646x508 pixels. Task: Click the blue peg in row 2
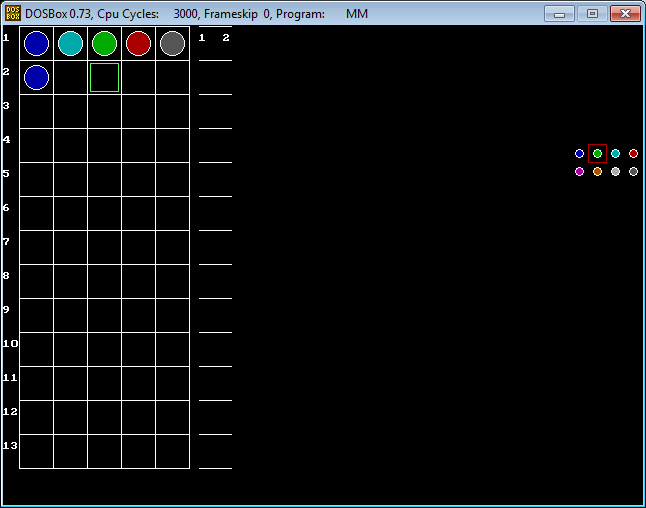coord(37,78)
